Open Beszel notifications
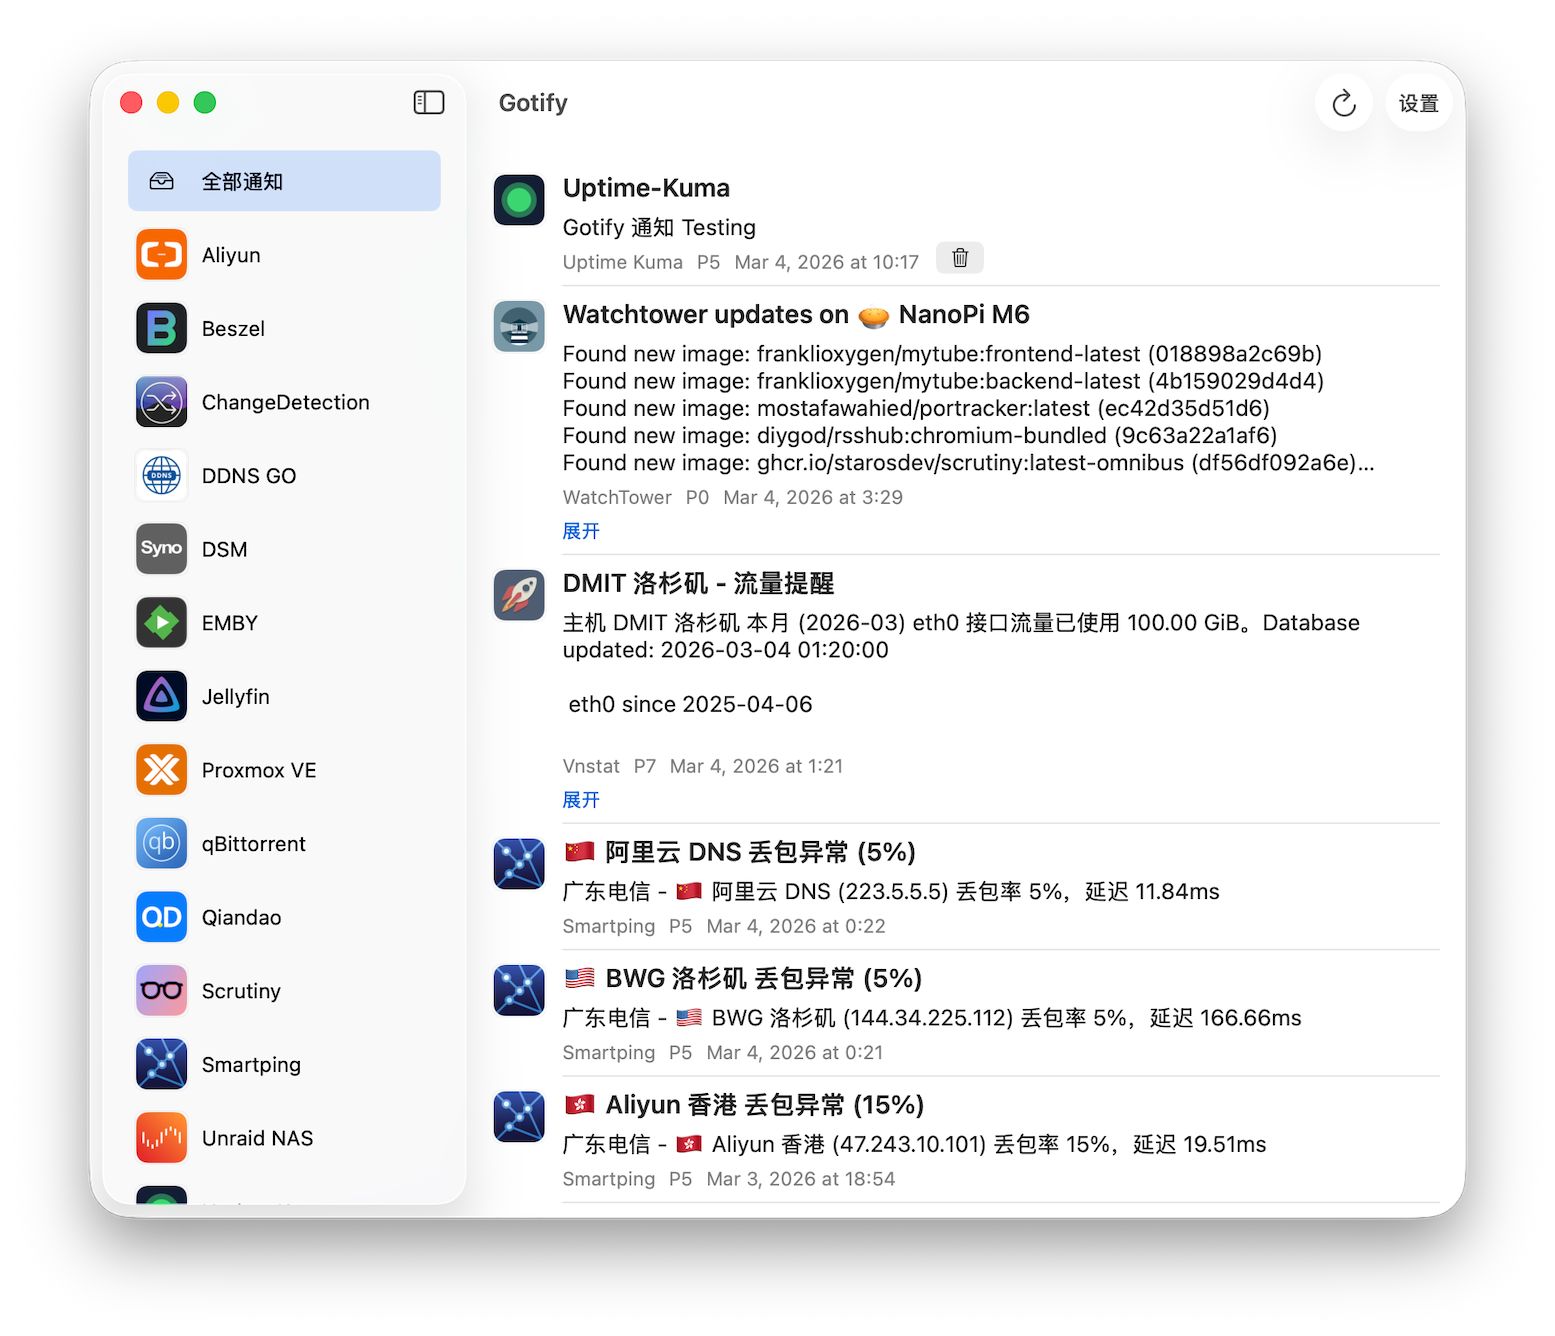The height and width of the screenshot is (1336, 1555). (x=233, y=328)
